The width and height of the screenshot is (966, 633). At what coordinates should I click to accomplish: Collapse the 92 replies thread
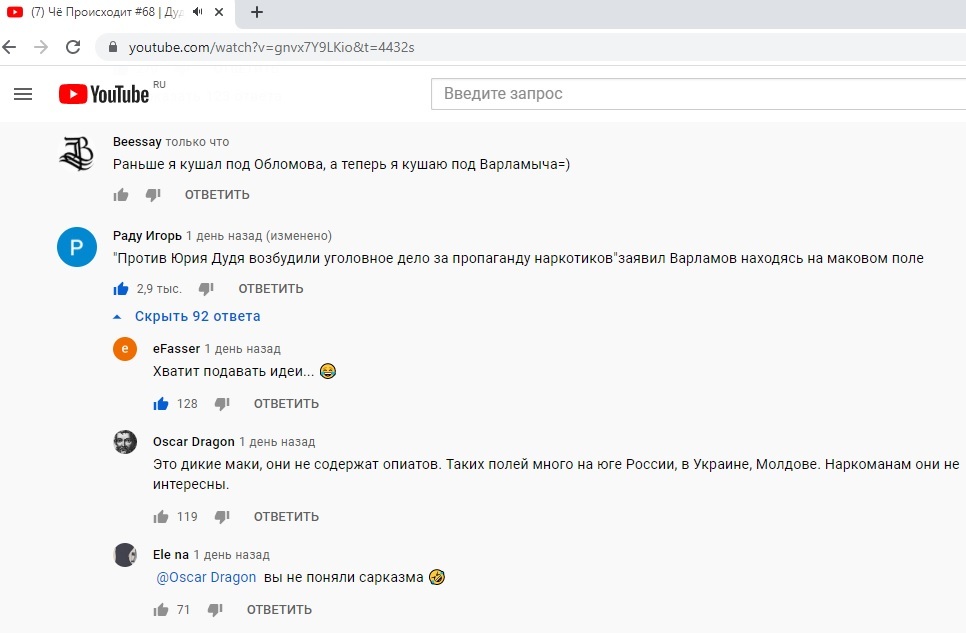[x=188, y=316]
